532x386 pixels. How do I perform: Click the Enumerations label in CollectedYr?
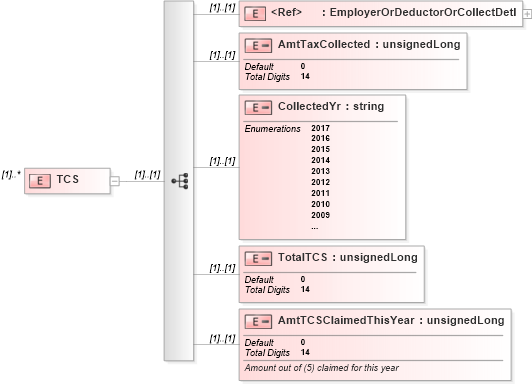[272, 129]
